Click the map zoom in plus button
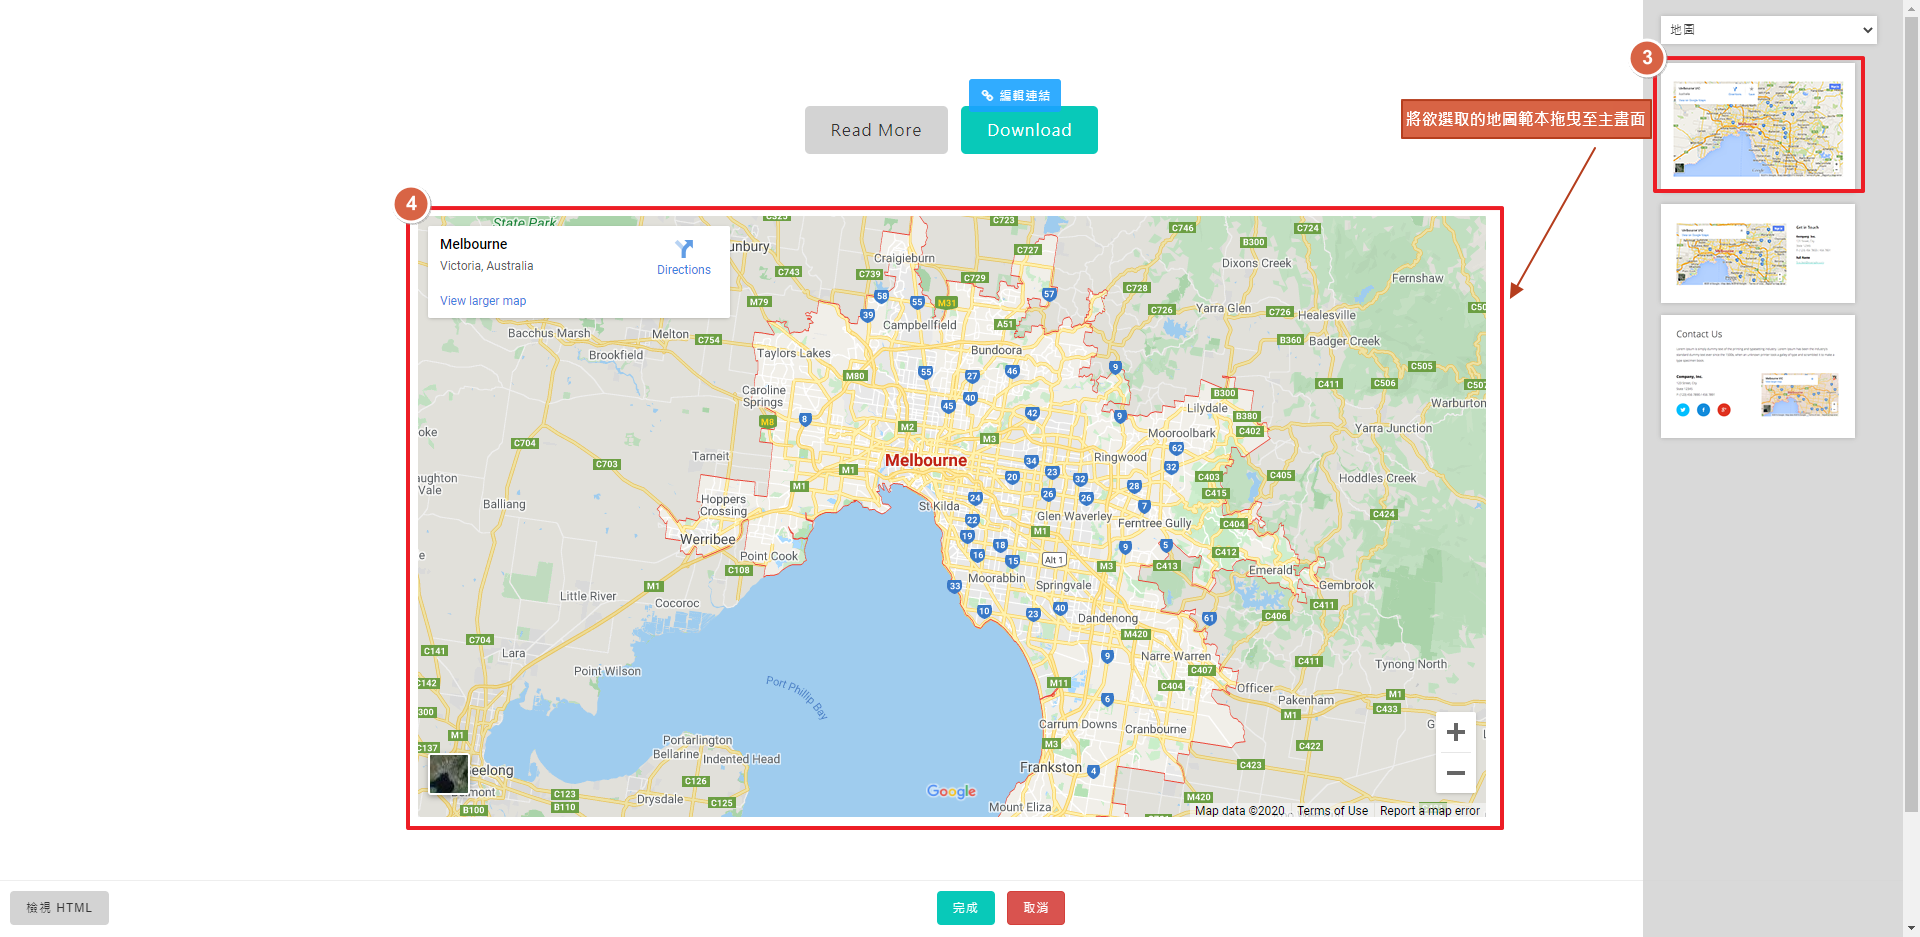This screenshot has width=1920, height=937. (x=1455, y=732)
